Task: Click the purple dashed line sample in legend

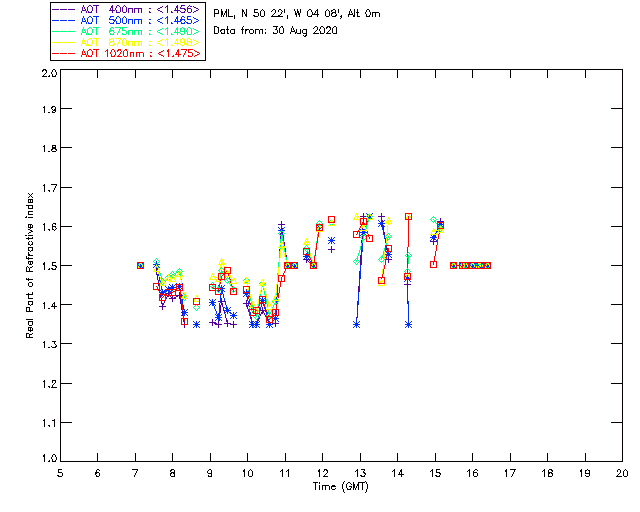Action: (x=64, y=9)
